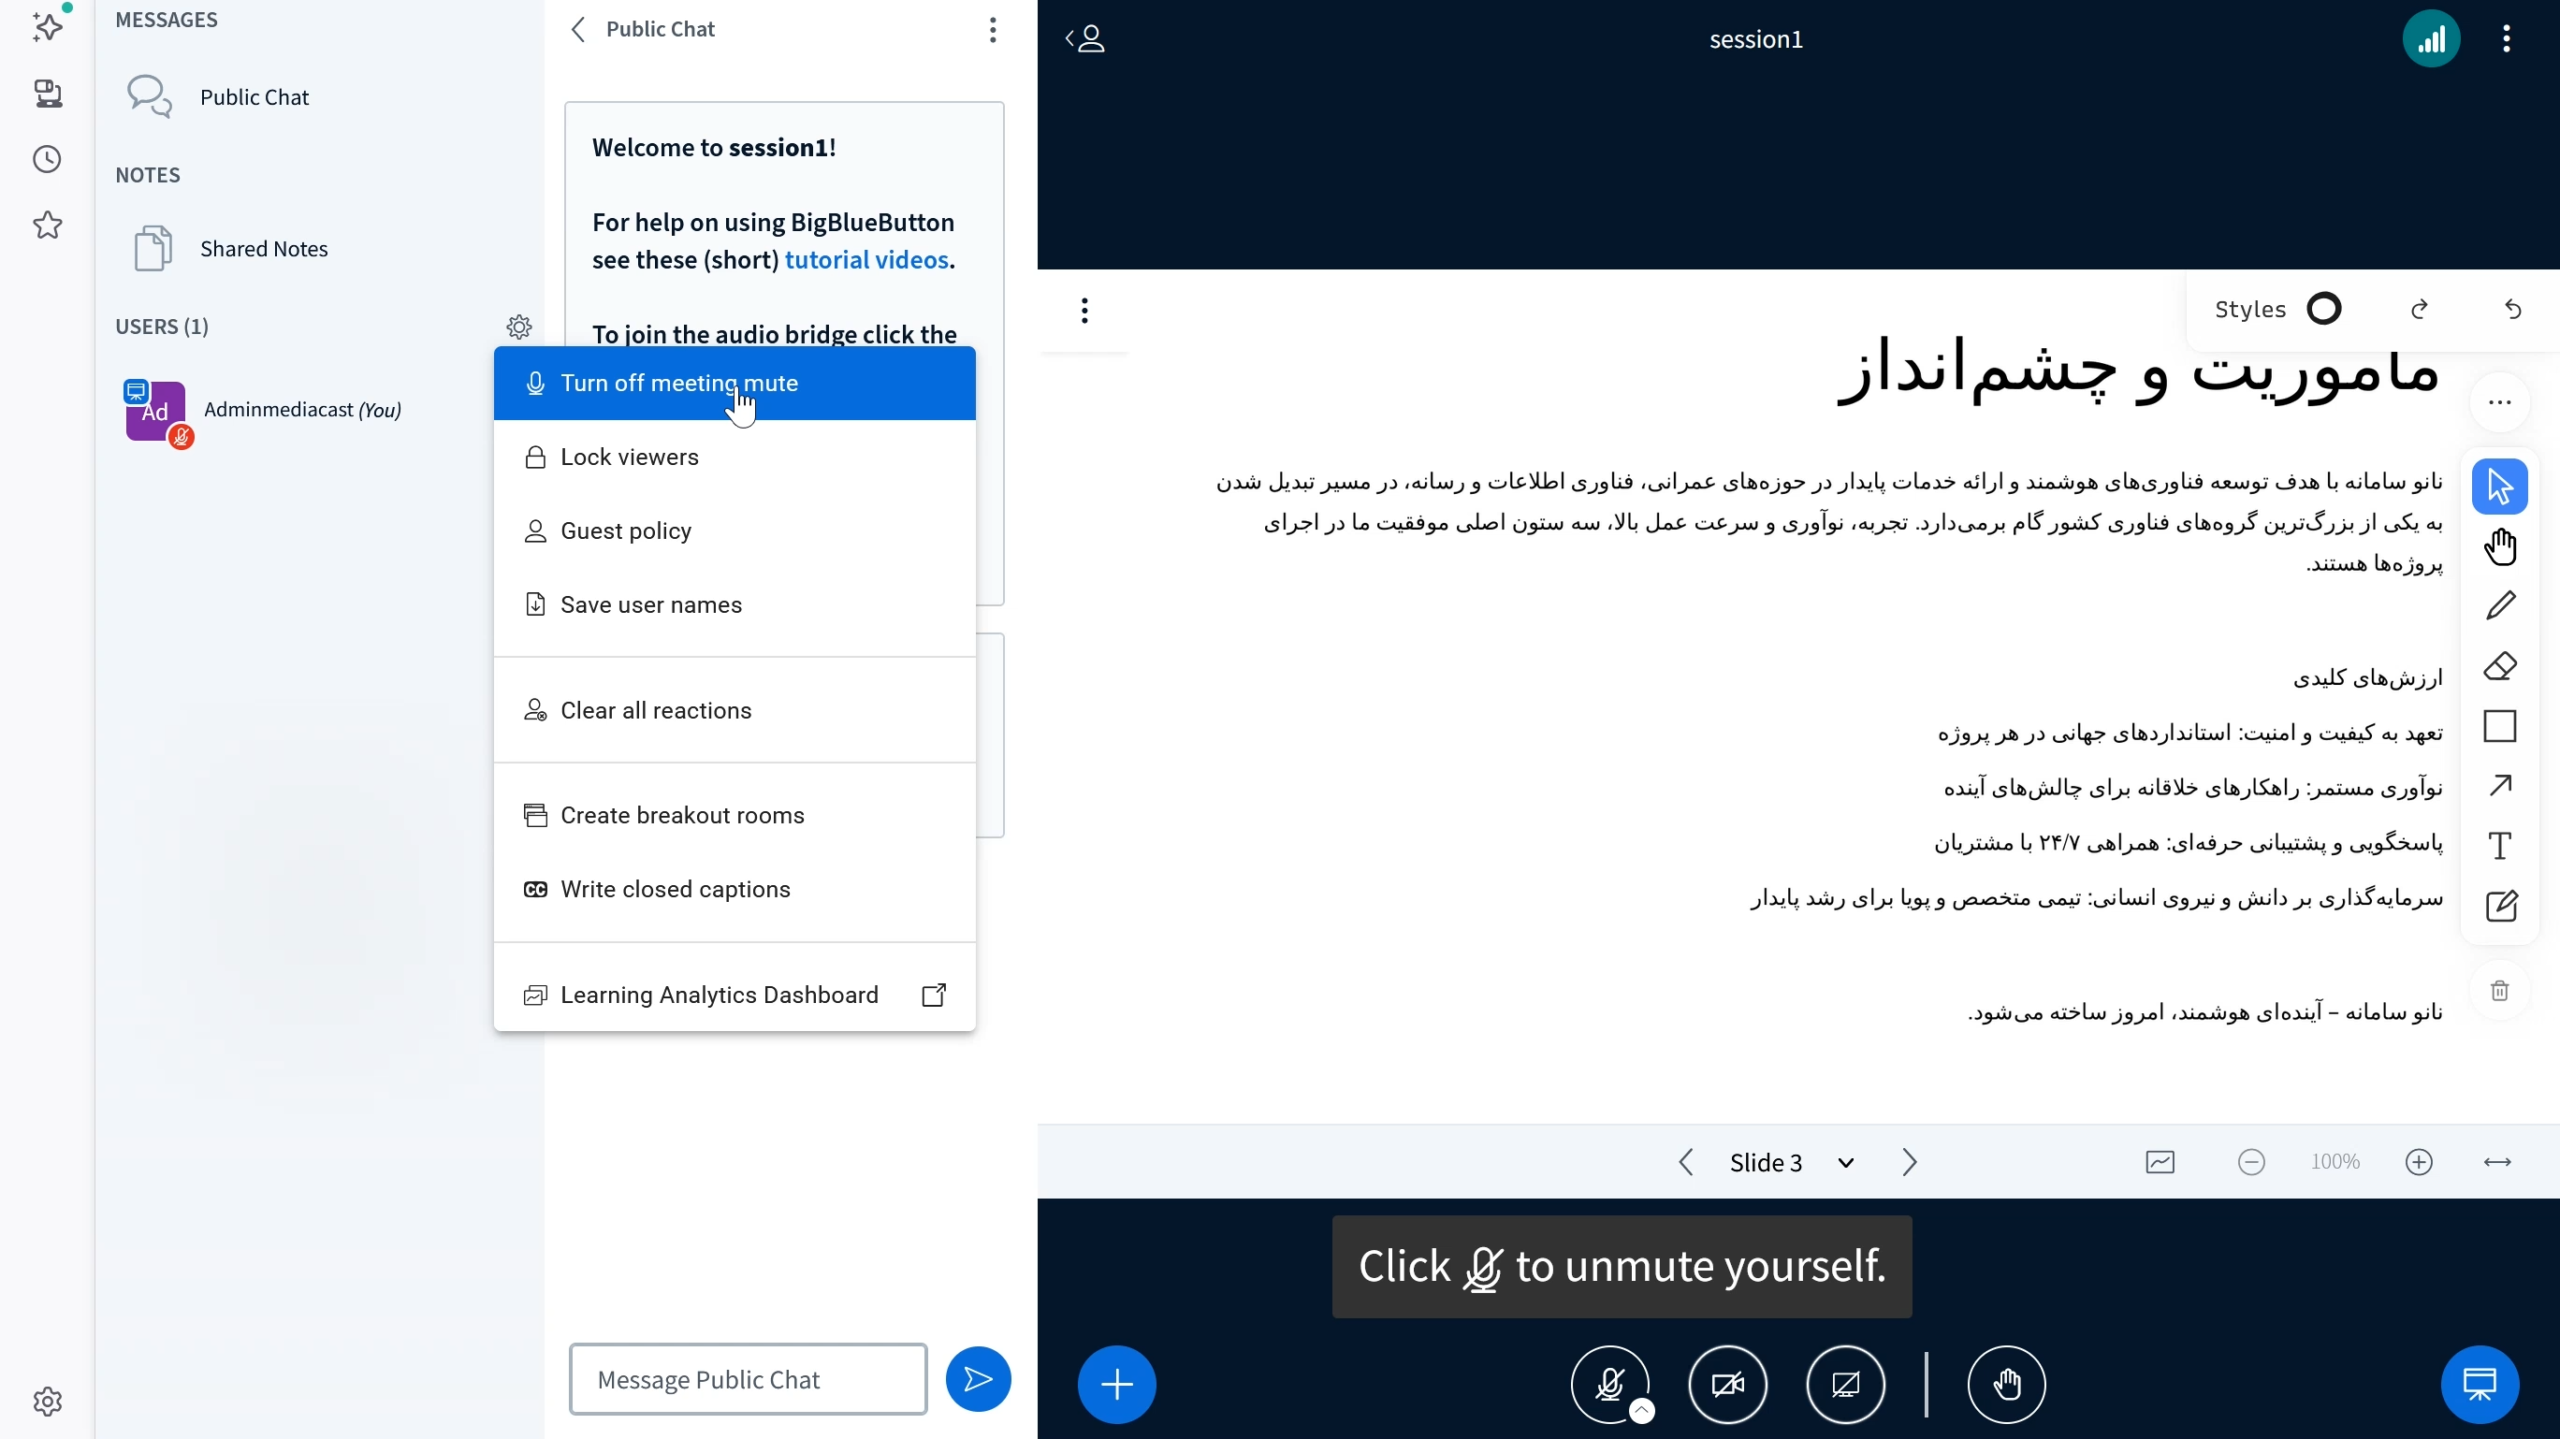The image size is (2560, 1439).
Task: Select the rectangle shape tool
Action: [x=2500, y=726]
